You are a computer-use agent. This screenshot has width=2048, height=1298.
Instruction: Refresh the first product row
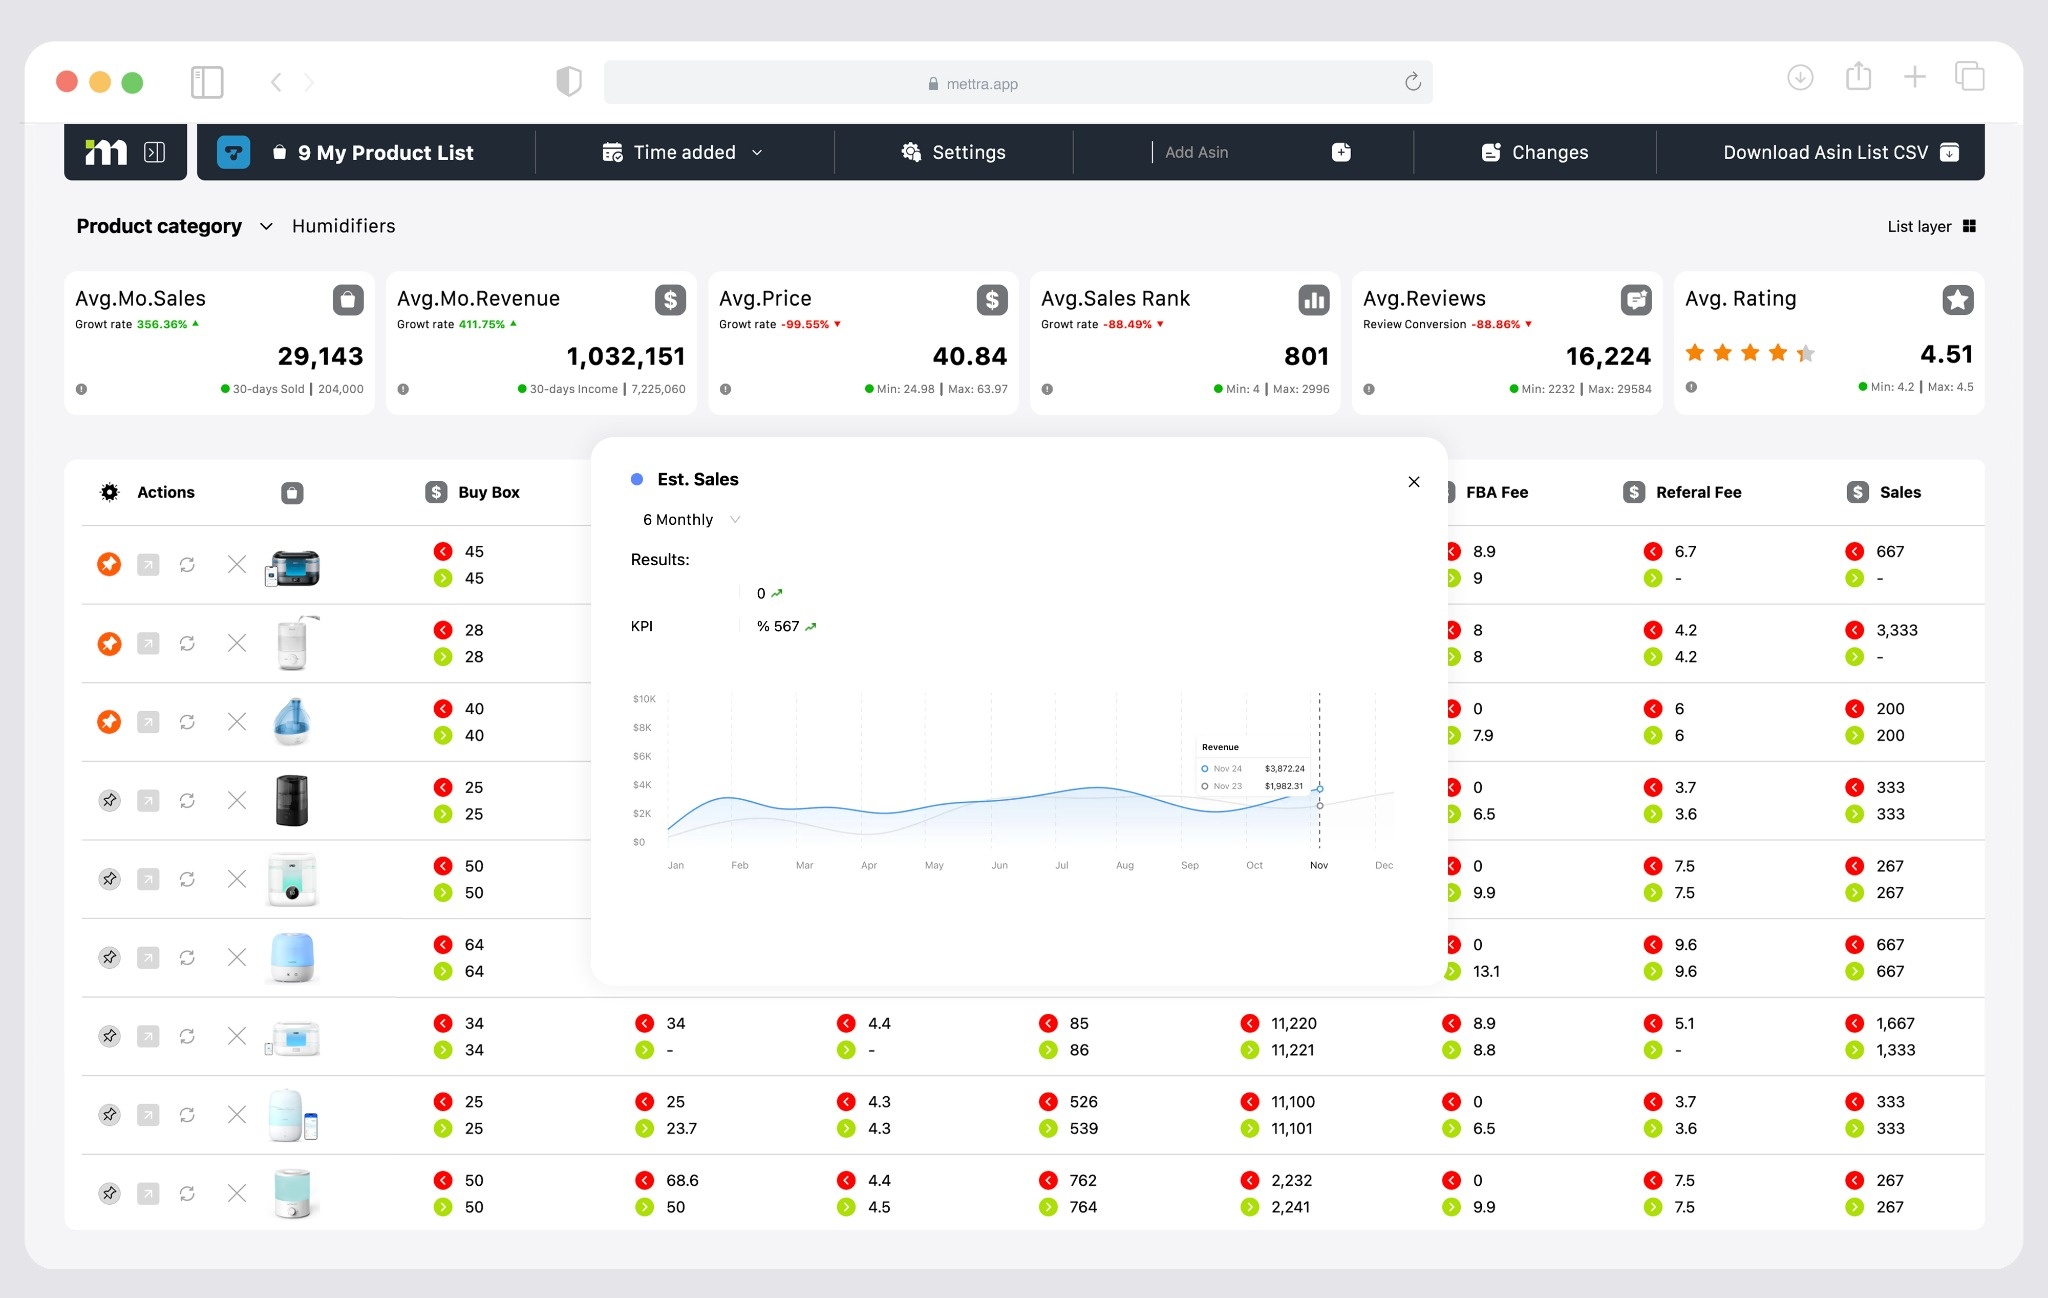coord(187,565)
